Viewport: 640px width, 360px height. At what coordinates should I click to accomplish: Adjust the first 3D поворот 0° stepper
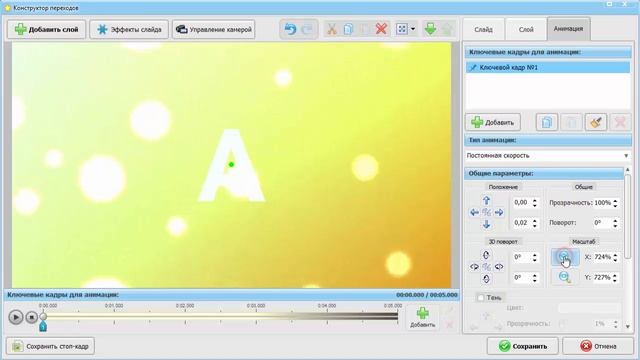click(535, 257)
